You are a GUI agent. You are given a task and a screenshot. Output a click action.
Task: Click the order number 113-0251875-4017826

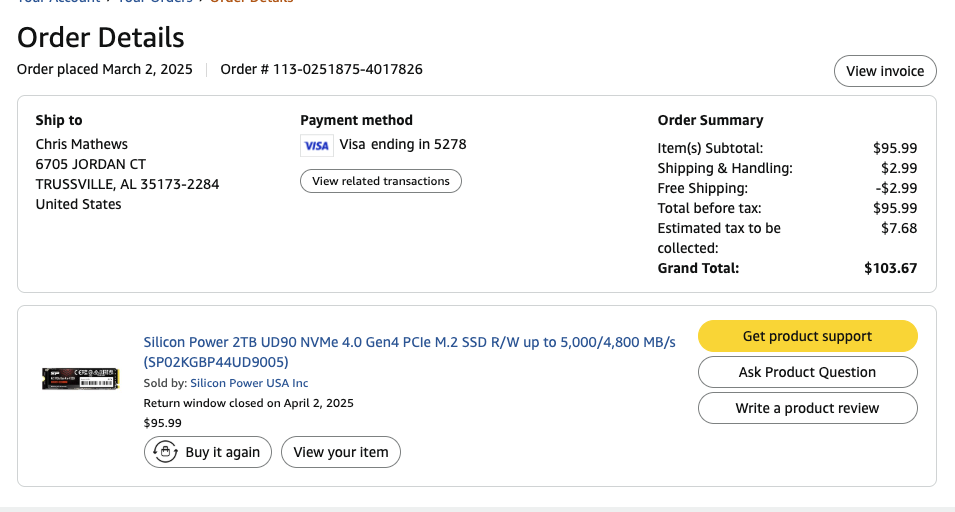pyautogui.click(x=321, y=69)
